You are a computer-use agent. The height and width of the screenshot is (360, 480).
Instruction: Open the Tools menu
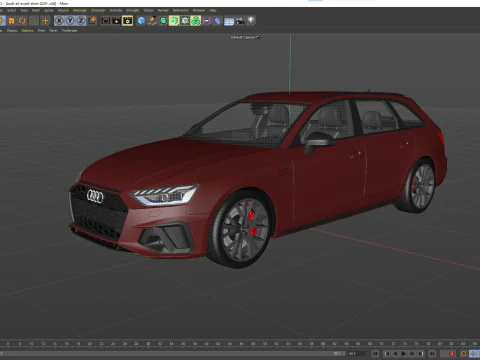[x=24, y=11]
